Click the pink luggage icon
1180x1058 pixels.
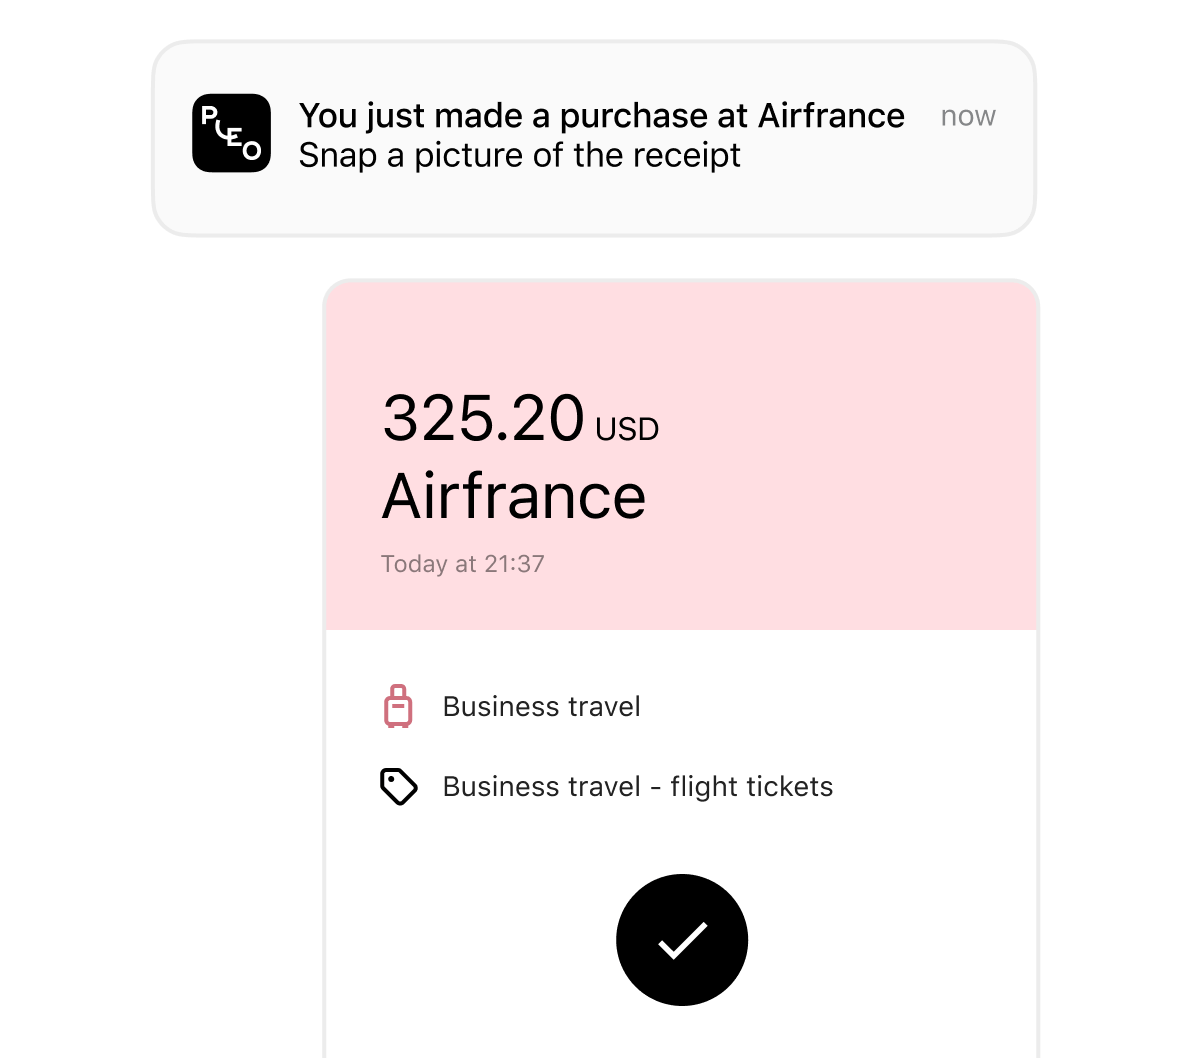[x=398, y=706]
